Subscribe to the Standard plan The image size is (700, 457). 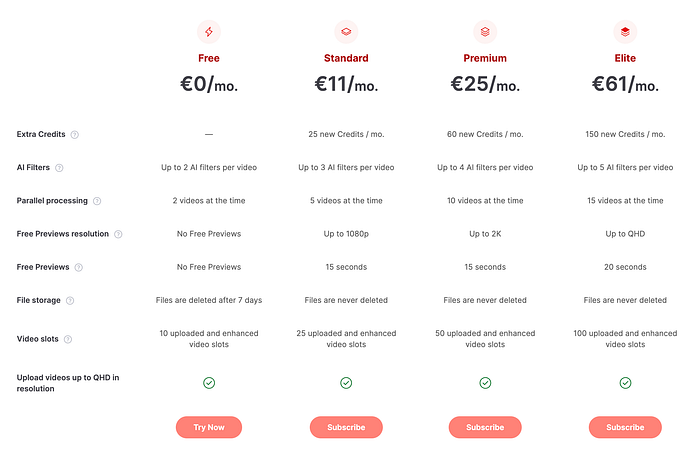[x=346, y=427]
